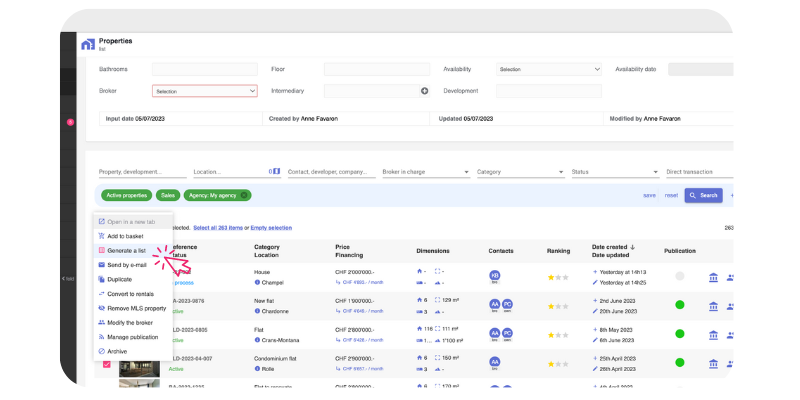Open the map icon in Location filter
800x400 pixels.
coord(277,171)
